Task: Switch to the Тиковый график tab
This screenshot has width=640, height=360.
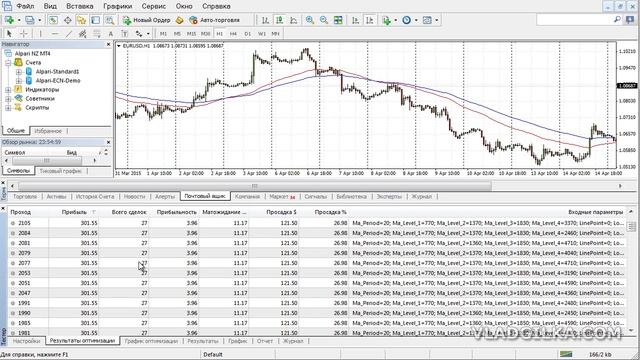Action: tap(60, 171)
